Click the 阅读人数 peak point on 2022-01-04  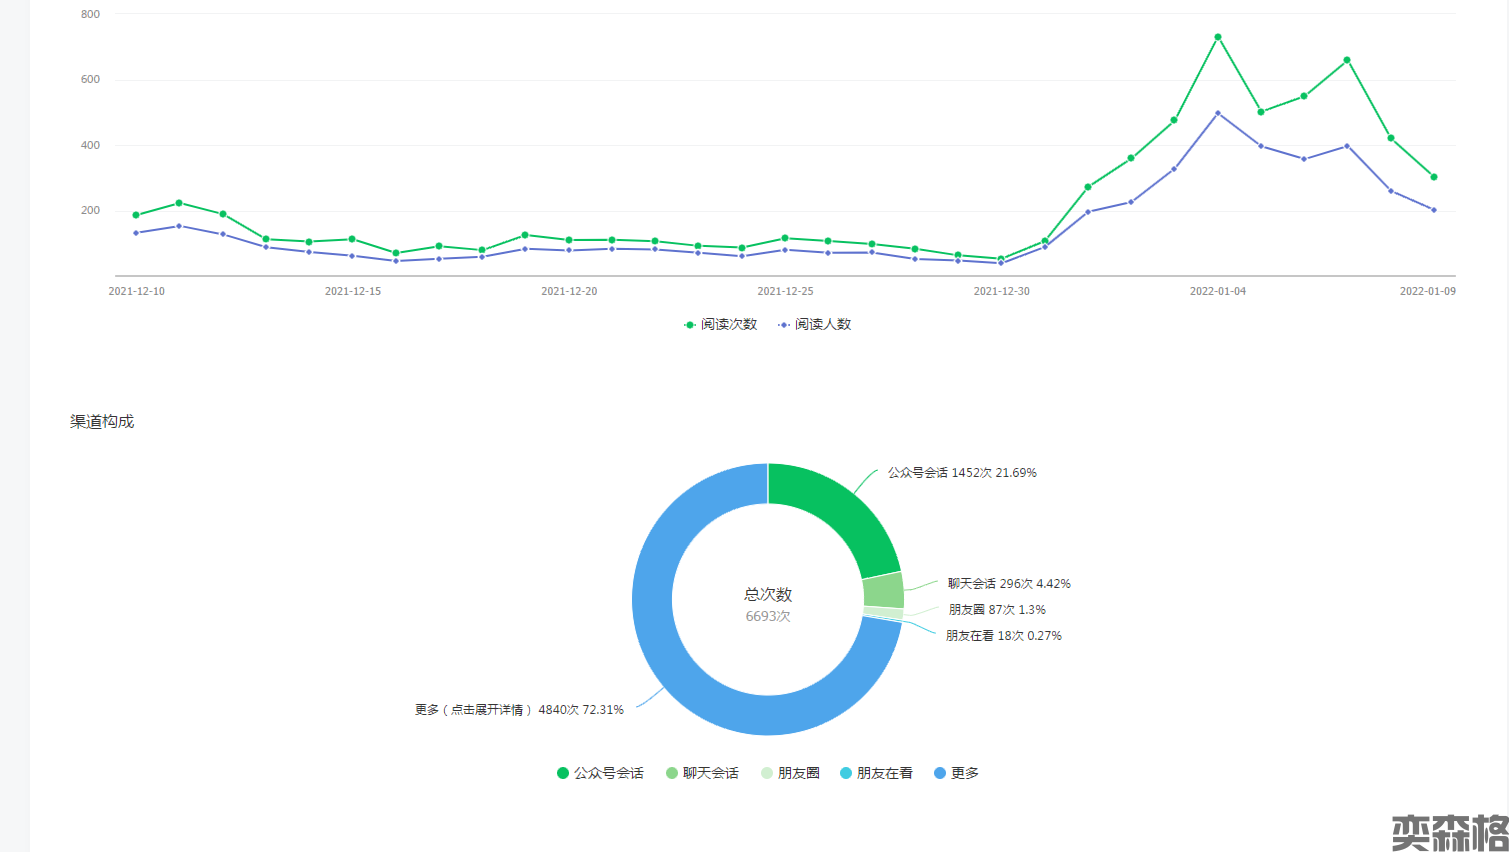click(x=1217, y=113)
